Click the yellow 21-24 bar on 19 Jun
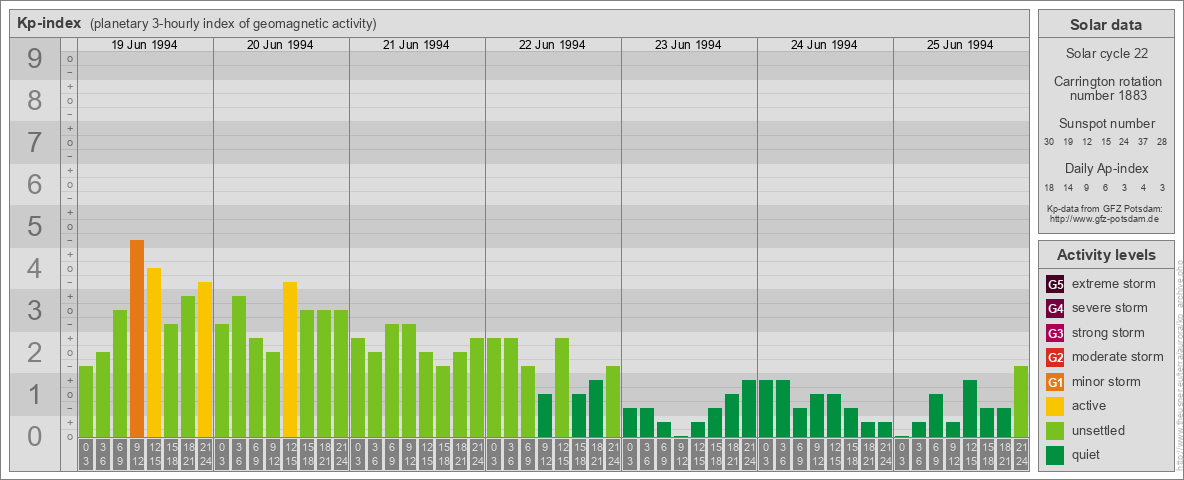The width and height of the screenshot is (1184, 480). click(x=205, y=360)
